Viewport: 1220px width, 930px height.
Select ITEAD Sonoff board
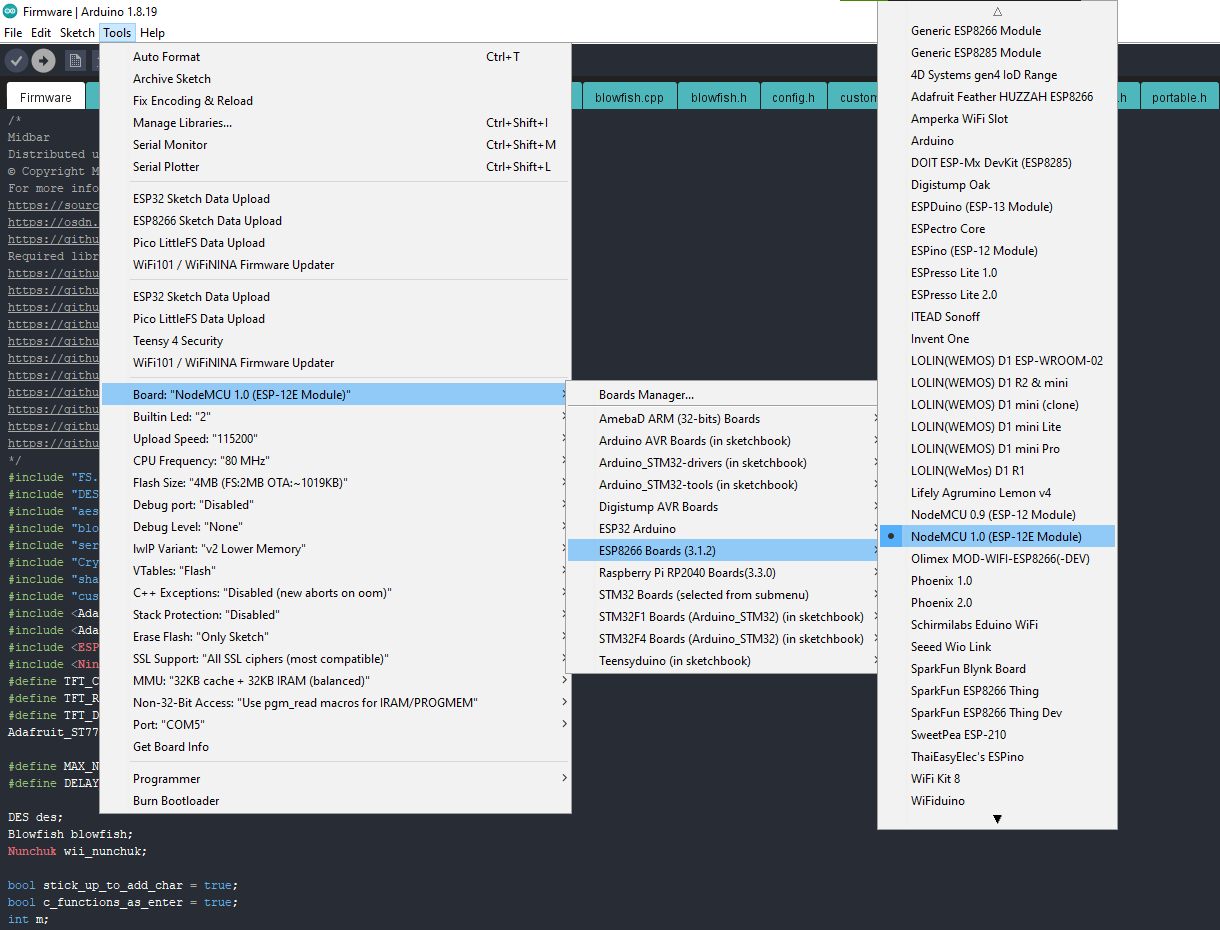click(x=997, y=317)
